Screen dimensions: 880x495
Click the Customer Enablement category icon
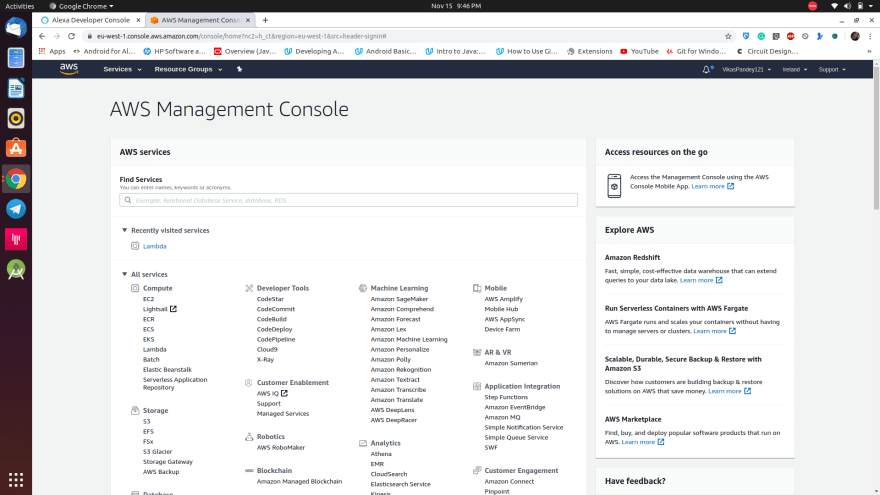pos(249,383)
